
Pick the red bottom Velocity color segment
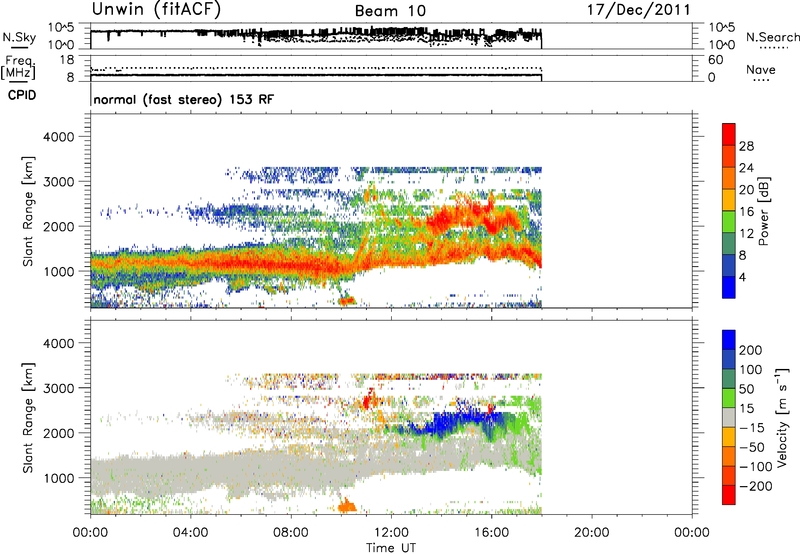click(729, 495)
